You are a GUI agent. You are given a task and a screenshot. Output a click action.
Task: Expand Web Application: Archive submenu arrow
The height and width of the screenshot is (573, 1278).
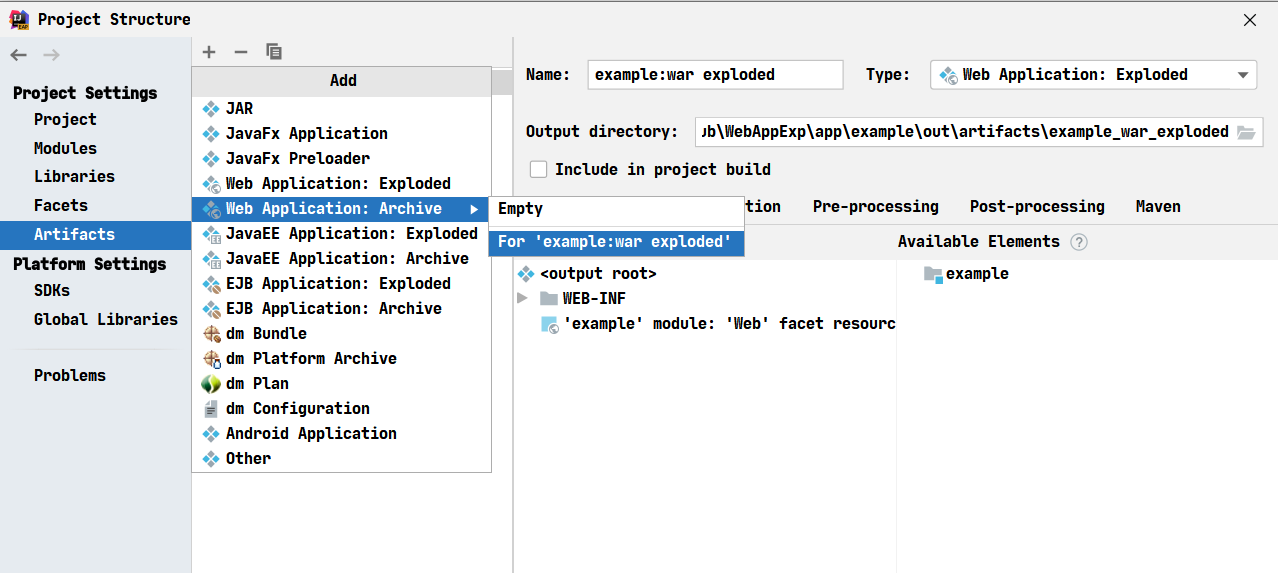click(x=474, y=209)
